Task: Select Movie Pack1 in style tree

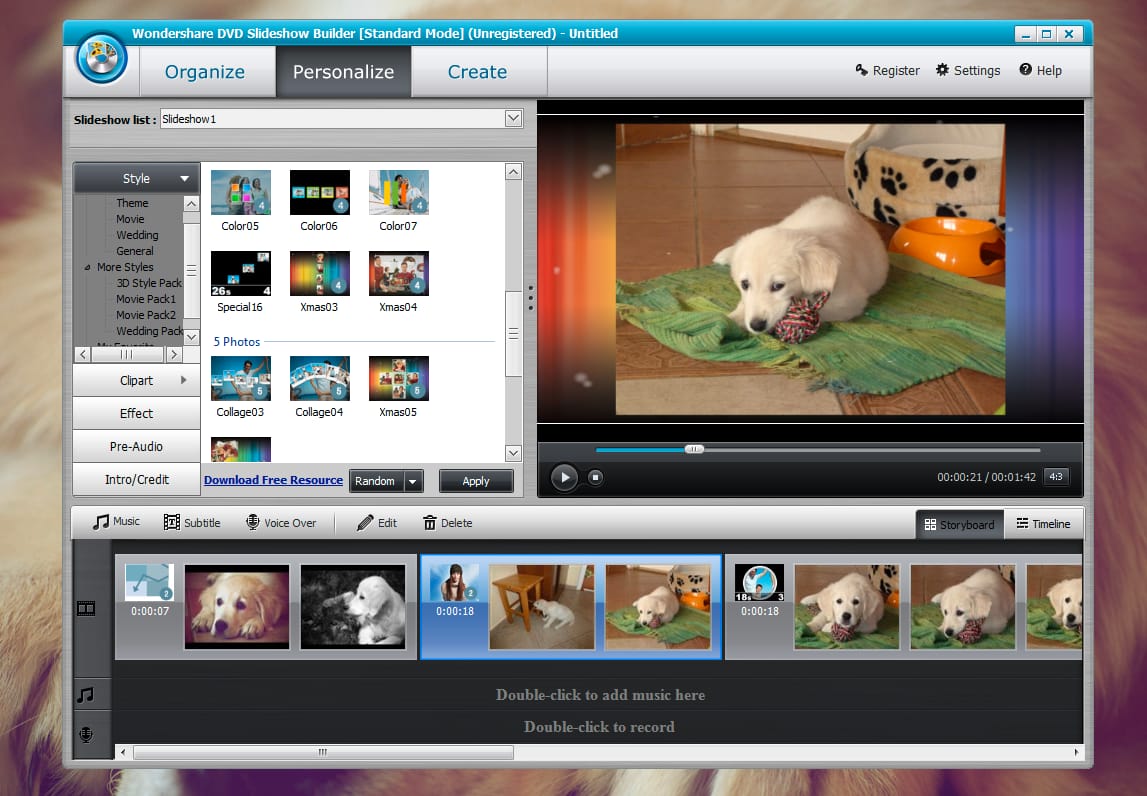Action: [146, 298]
